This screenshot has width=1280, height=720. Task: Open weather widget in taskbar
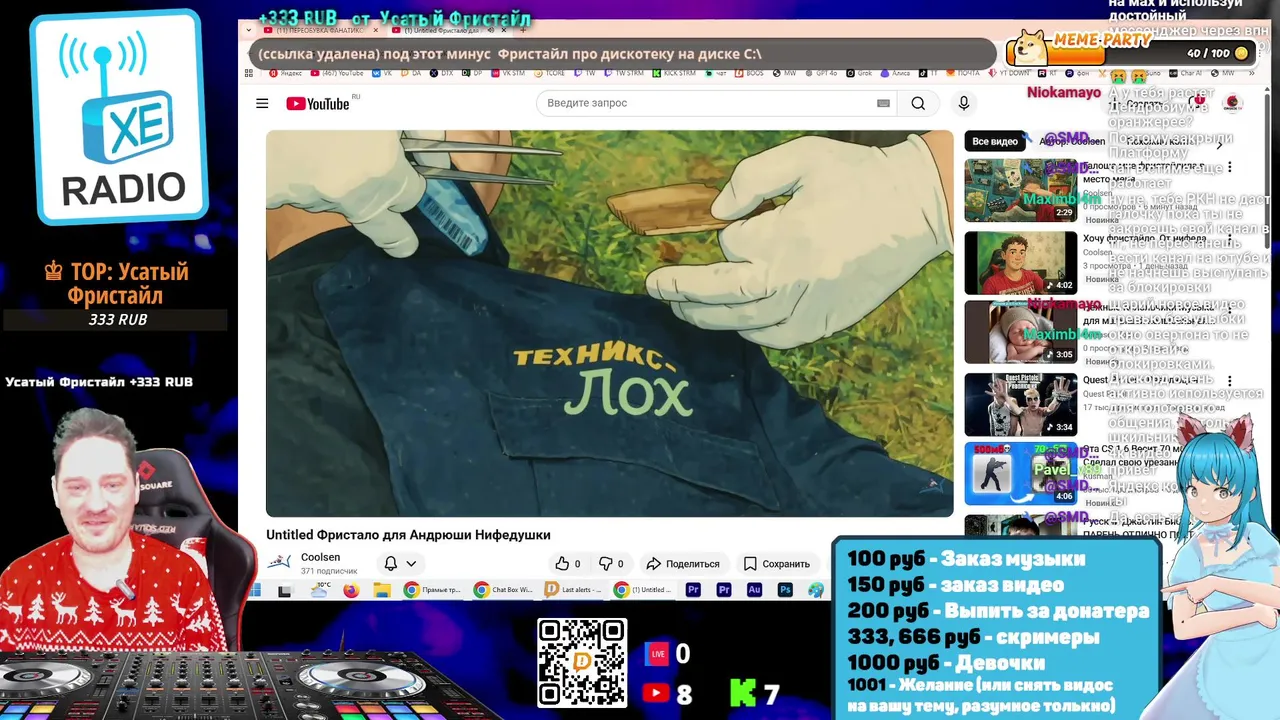point(320,590)
